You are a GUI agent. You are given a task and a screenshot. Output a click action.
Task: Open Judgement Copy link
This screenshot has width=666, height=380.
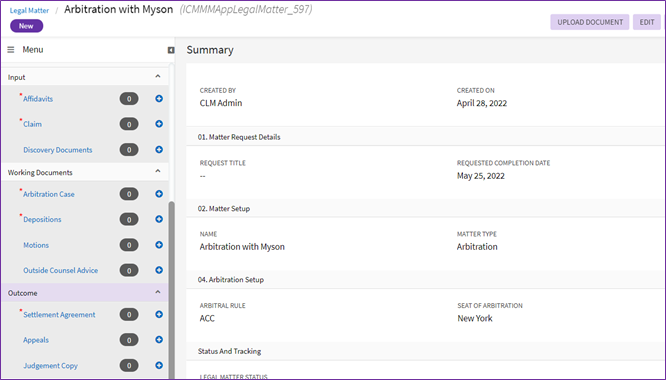tap(51, 366)
